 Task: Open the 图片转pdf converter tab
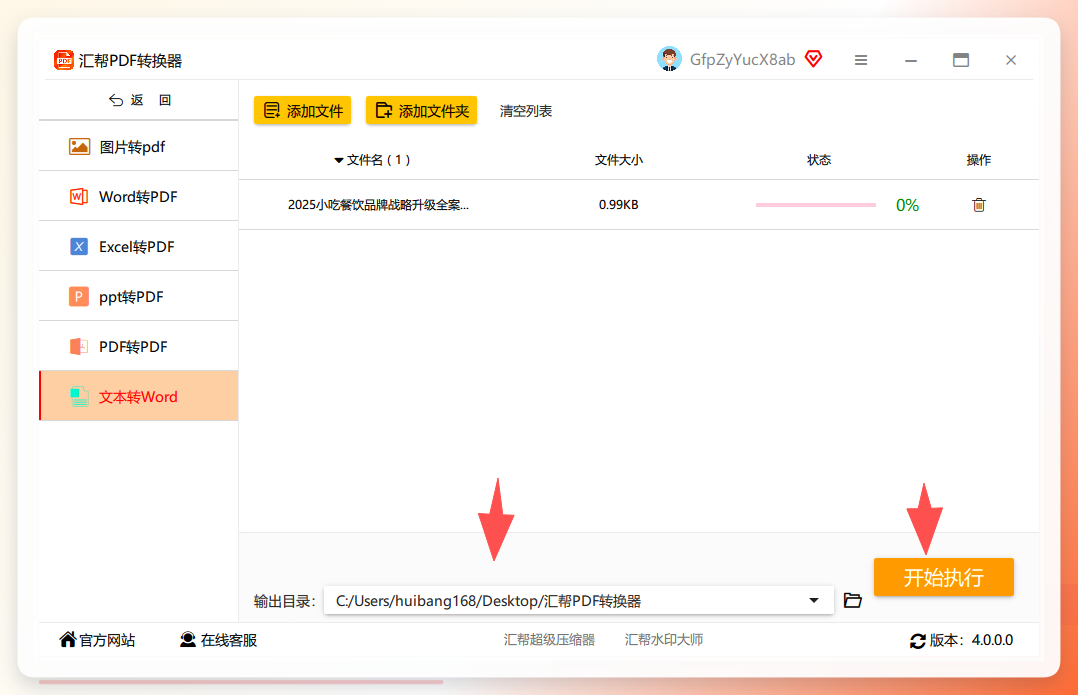139,146
